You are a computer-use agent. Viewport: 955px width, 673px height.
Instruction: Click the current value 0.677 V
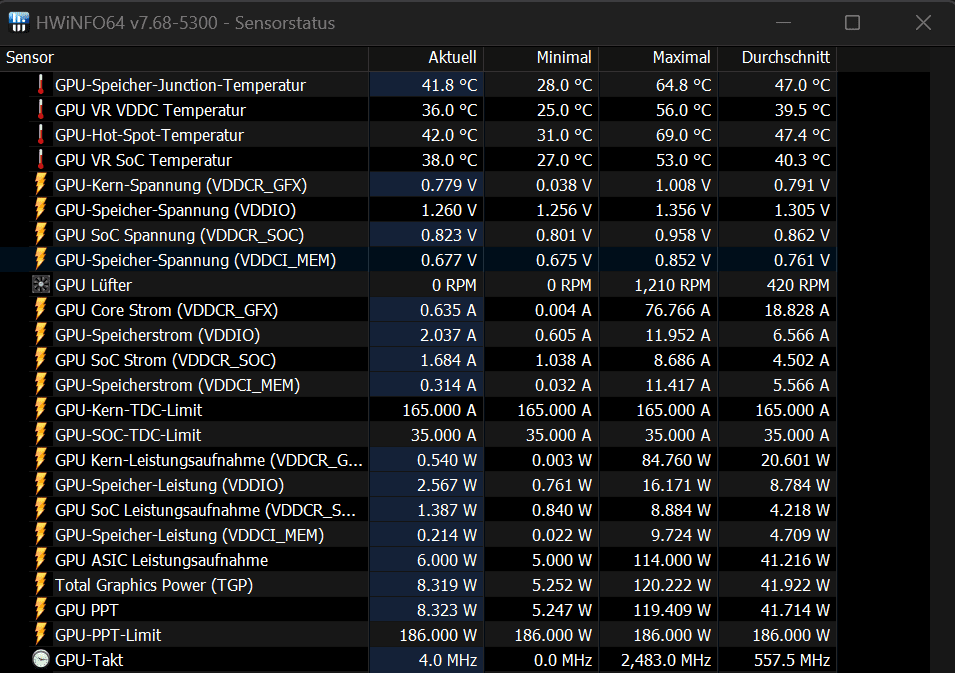[449, 260]
